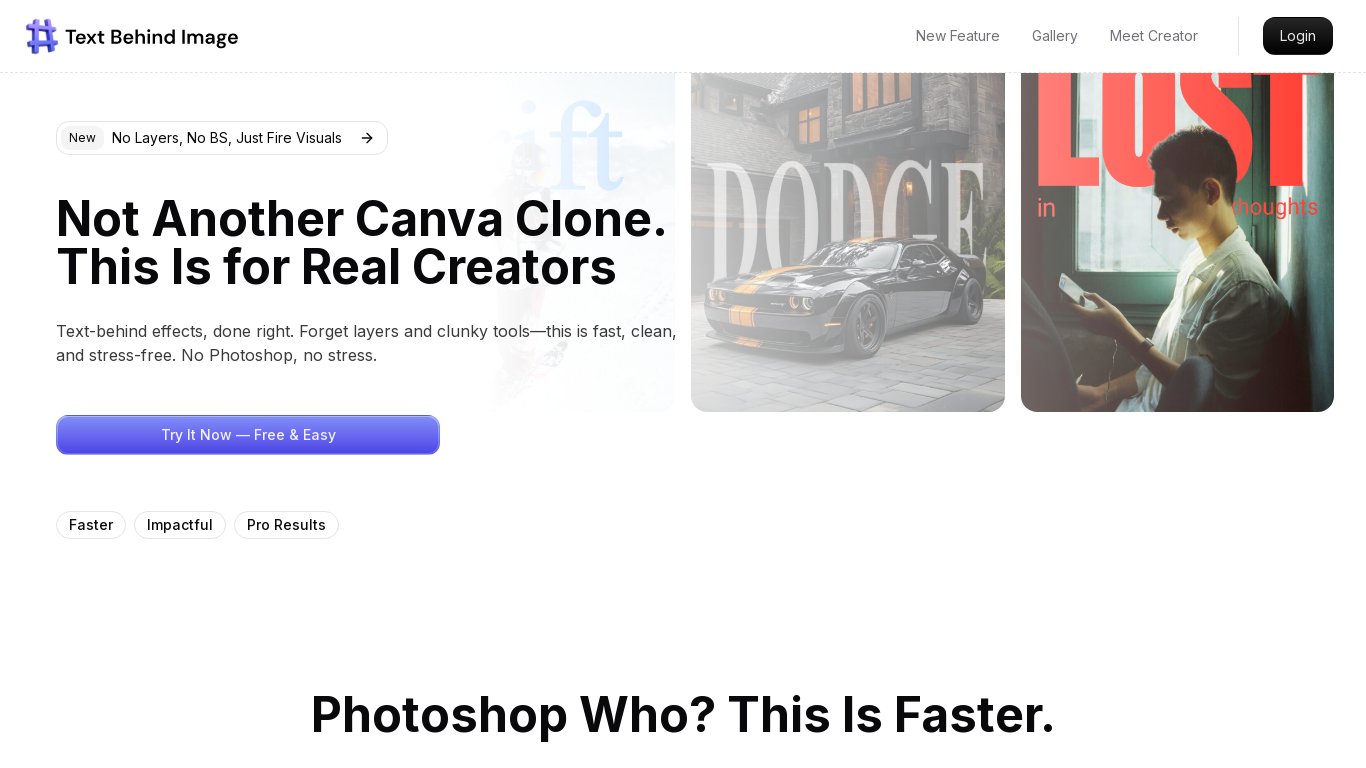This screenshot has width=1366, height=768.
Task: Go to the Gallery page
Action: (1054, 36)
